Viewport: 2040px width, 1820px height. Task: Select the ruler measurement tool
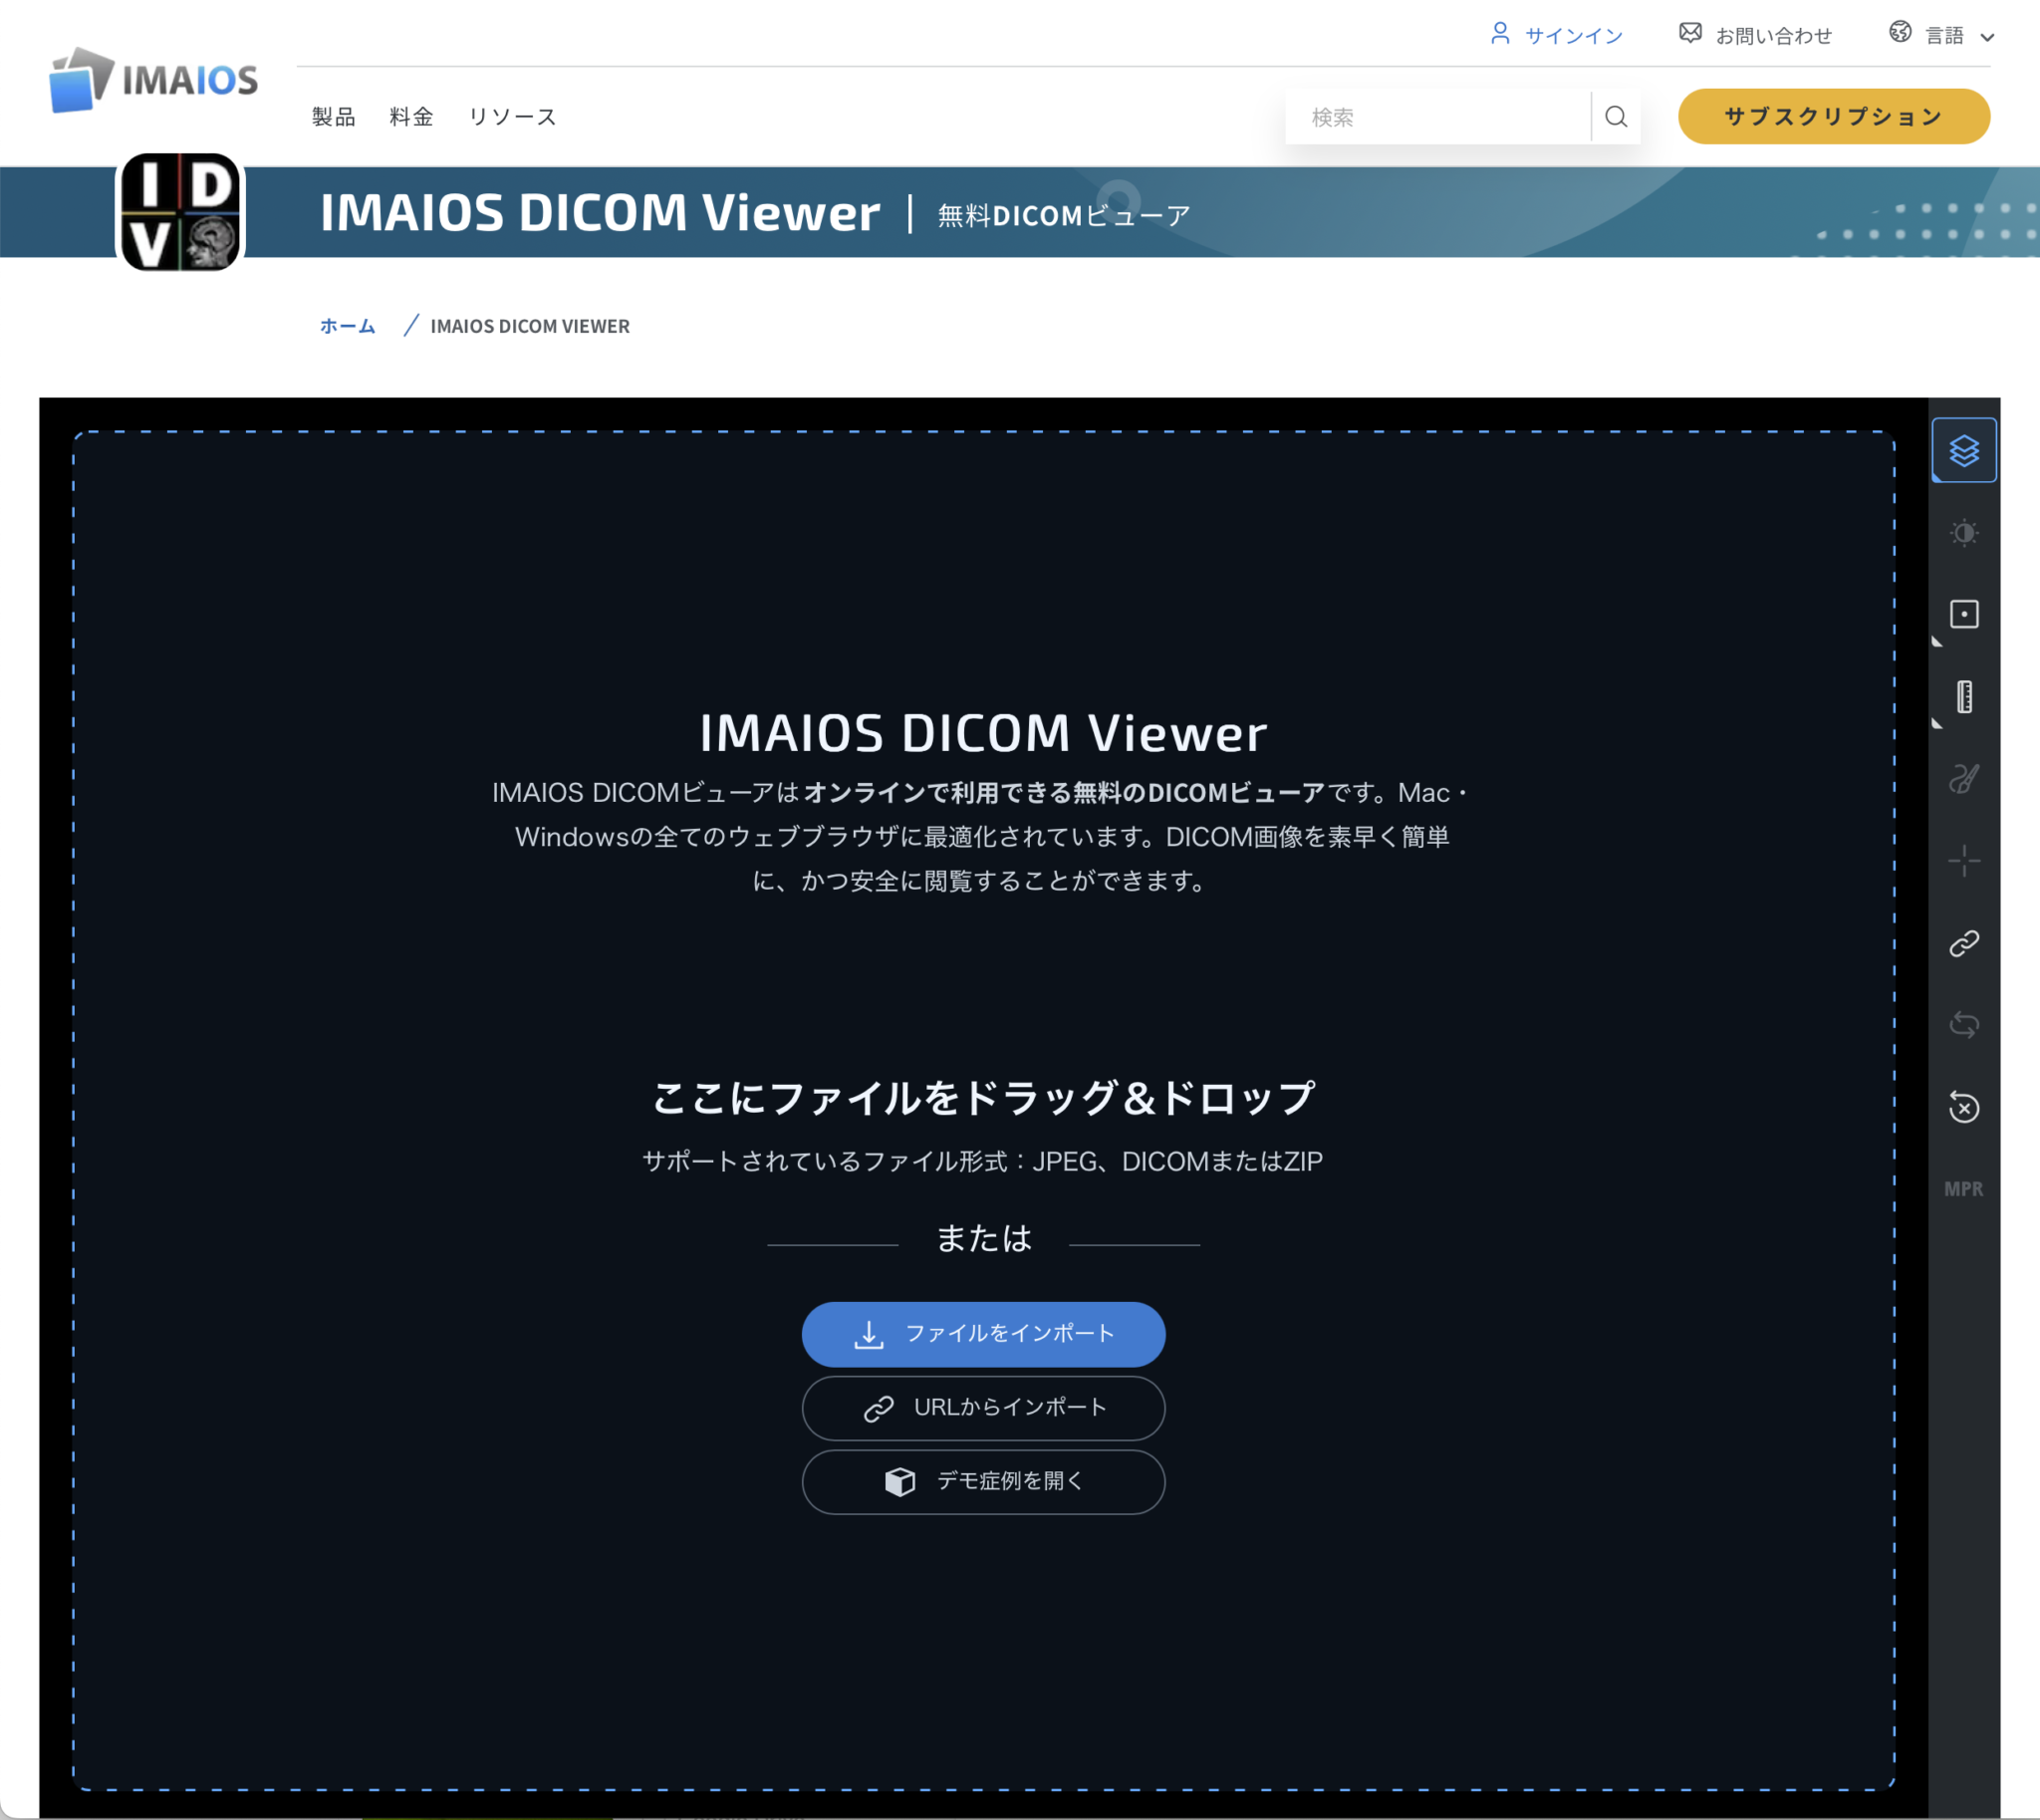click(x=1963, y=696)
